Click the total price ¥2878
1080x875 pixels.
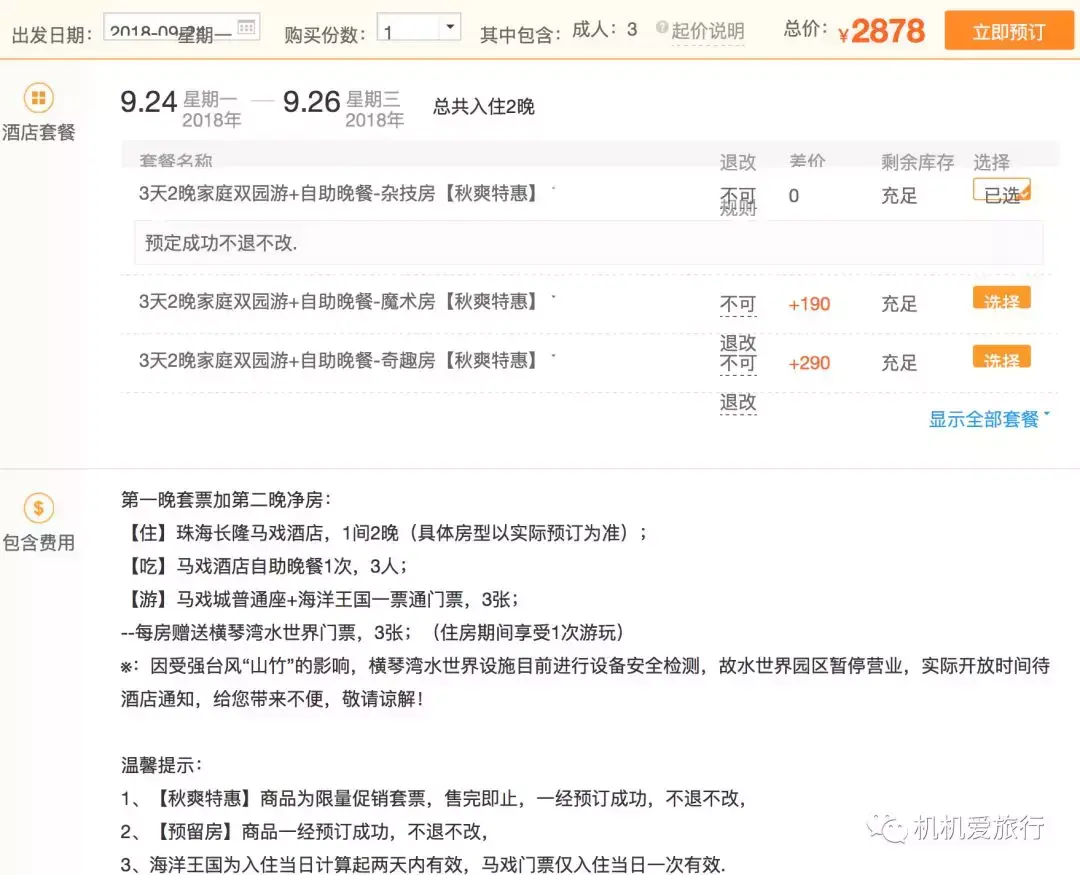click(884, 30)
